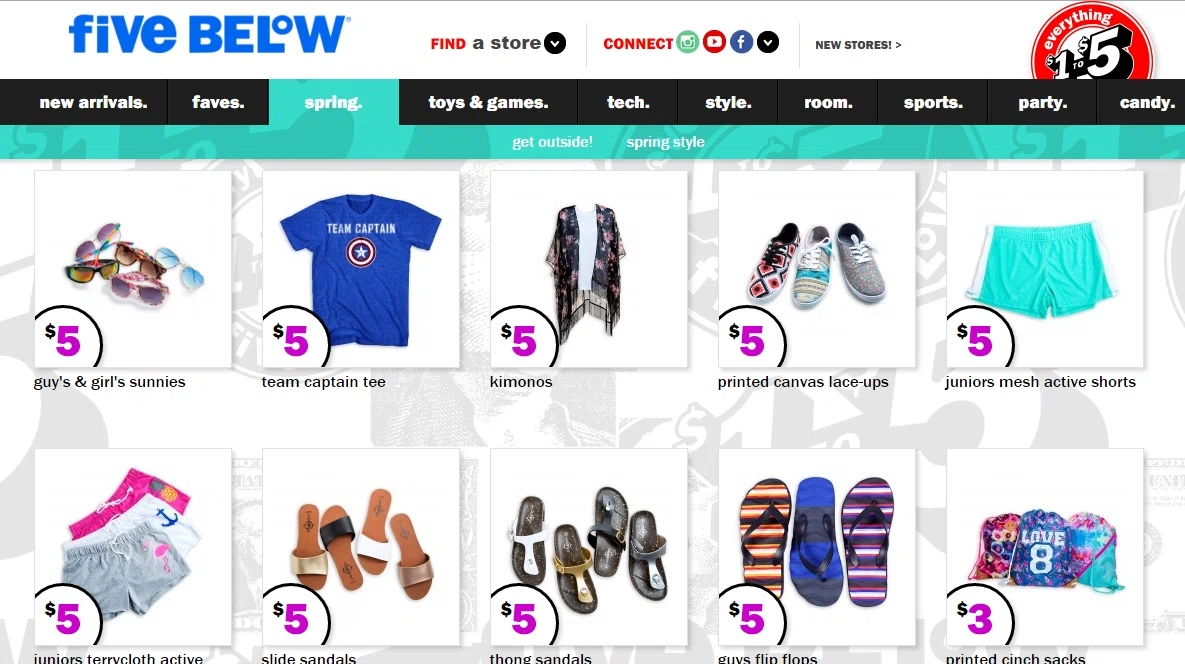Open the New Stores link
The height and width of the screenshot is (664, 1185).
coord(858,45)
